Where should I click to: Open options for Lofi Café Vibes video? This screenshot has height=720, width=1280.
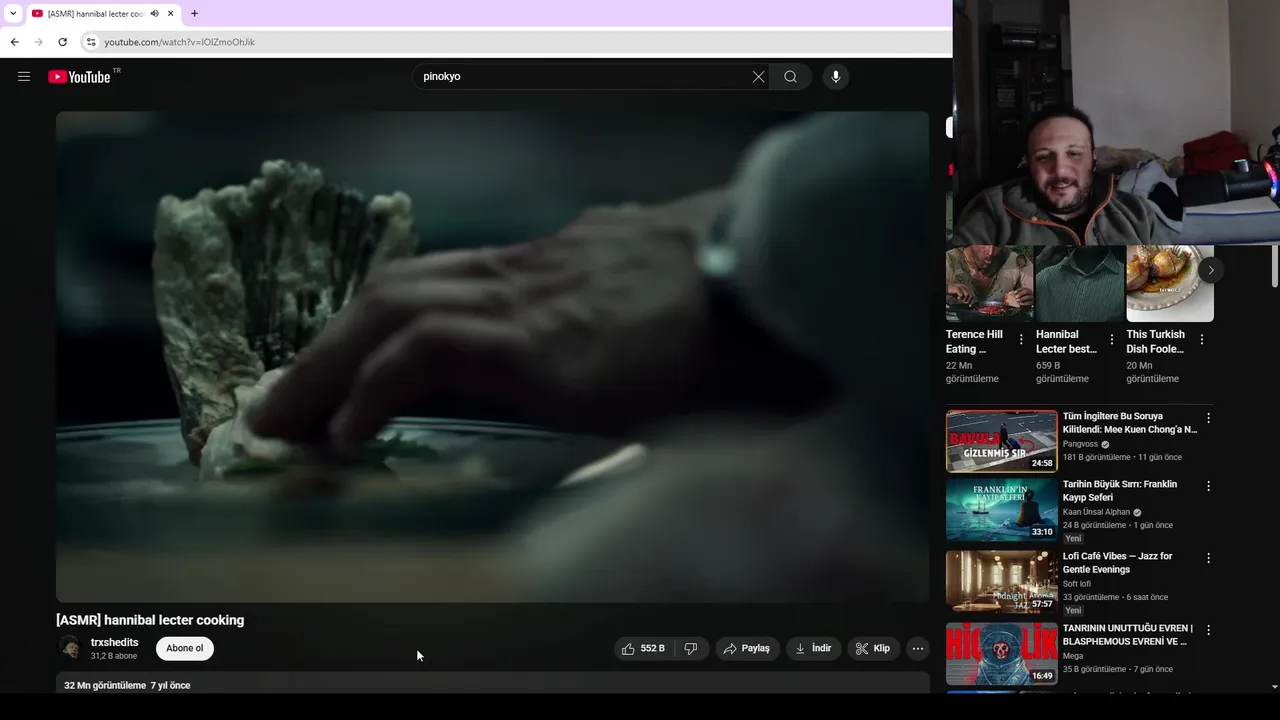(1208, 558)
